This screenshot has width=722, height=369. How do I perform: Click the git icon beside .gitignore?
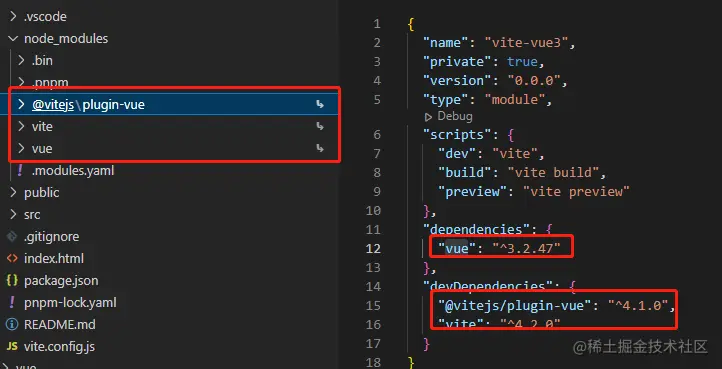[x=12, y=237]
